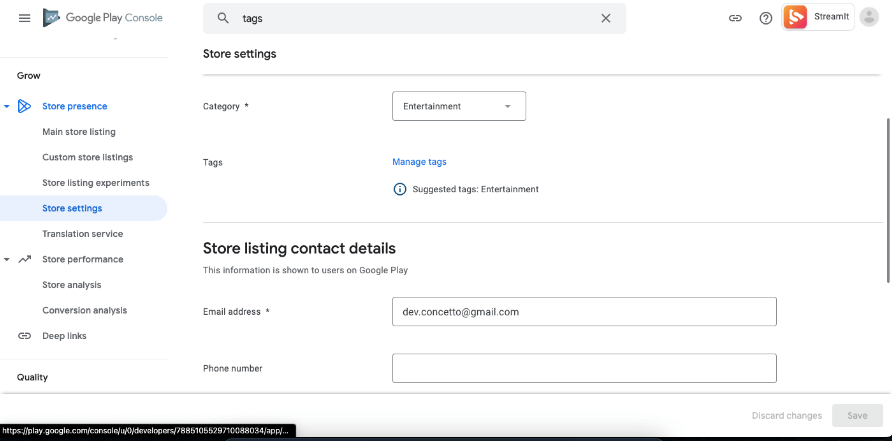Click the Manage tags link
Viewport: 892px width, 441px height.
(x=419, y=162)
